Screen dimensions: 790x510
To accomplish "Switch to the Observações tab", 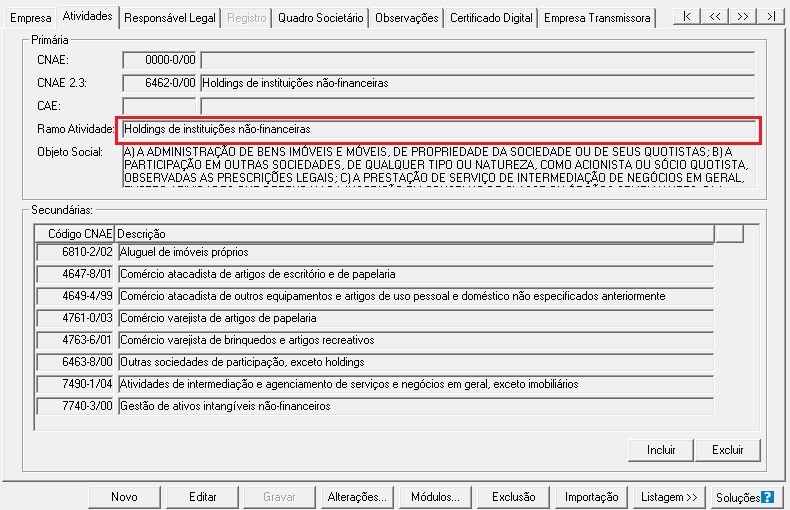I will pyautogui.click(x=407, y=18).
